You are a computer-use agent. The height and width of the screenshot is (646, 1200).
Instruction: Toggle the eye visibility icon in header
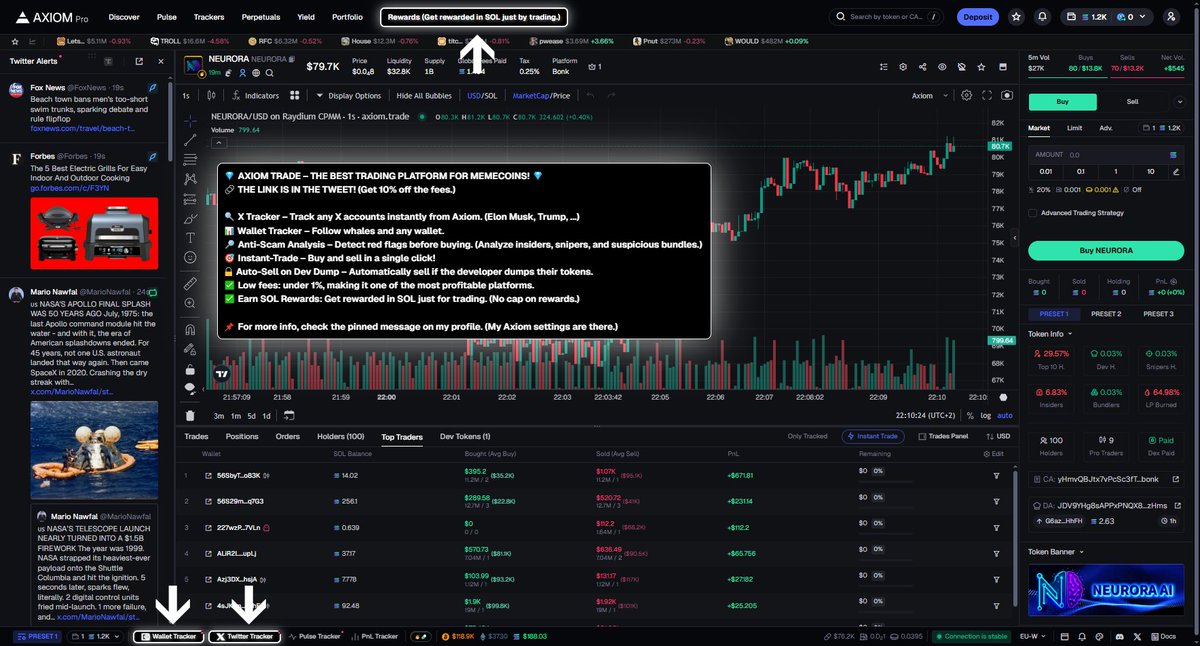coord(941,66)
